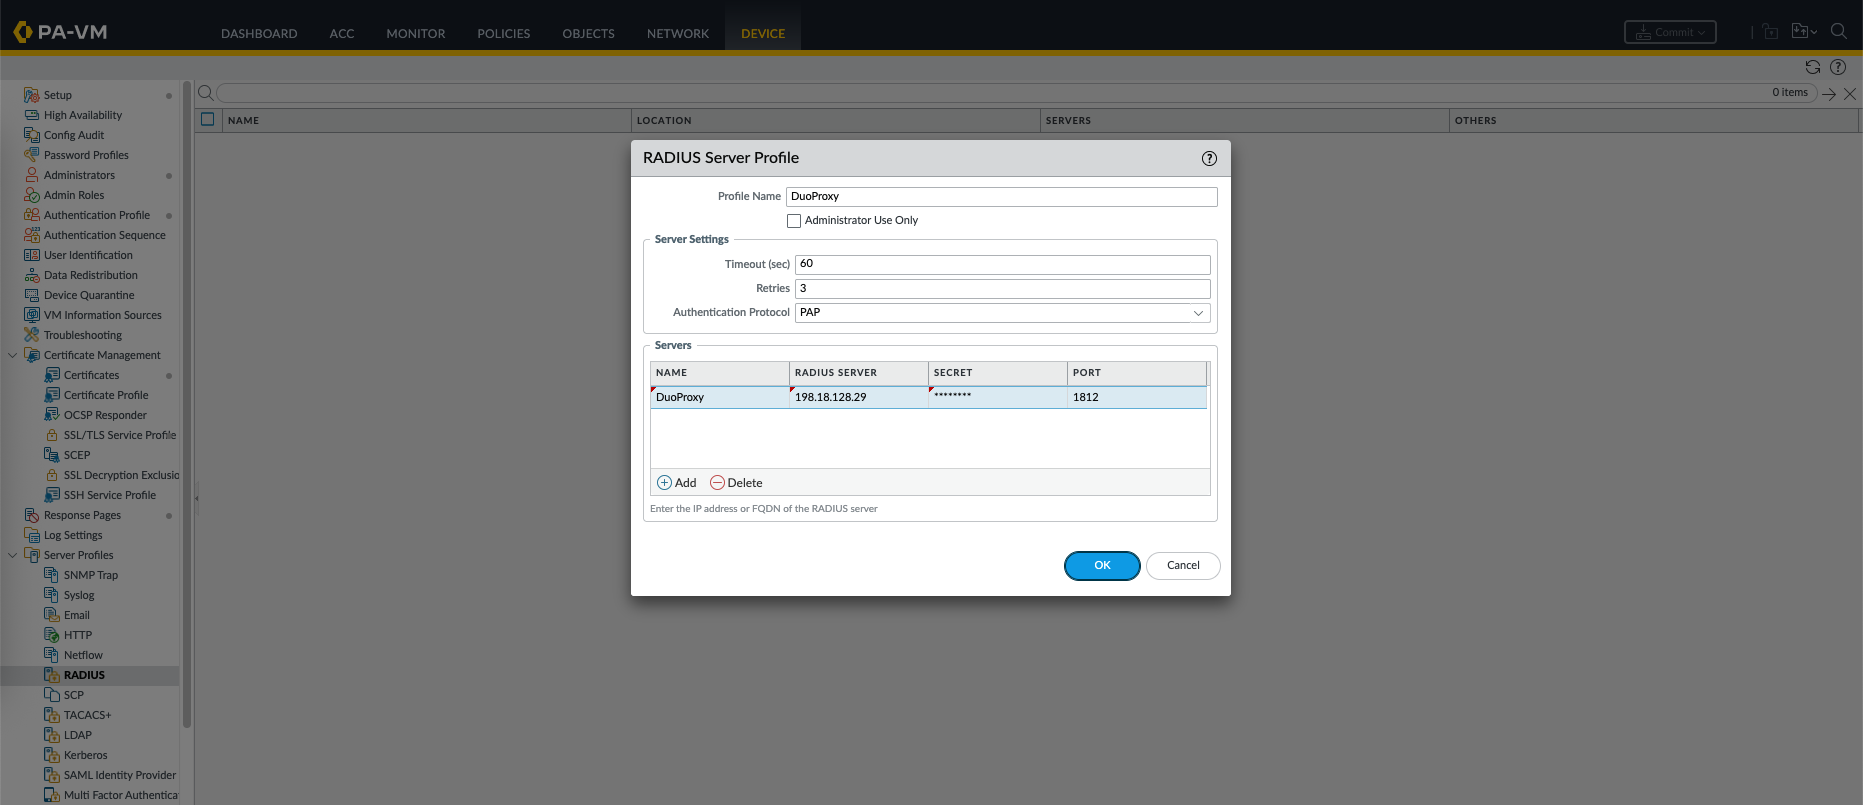Select the TACACS+ server profile item
This screenshot has width=1863, height=805.
click(x=87, y=715)
